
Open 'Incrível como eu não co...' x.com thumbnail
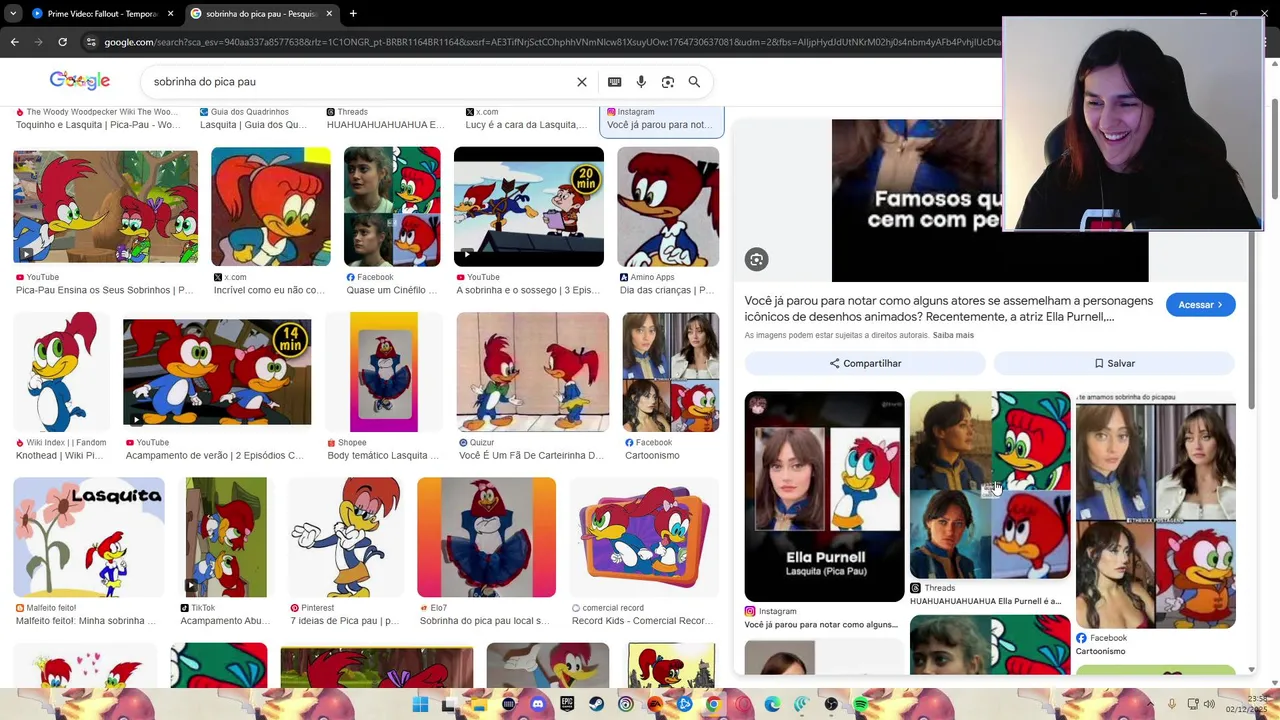point(271,207)
